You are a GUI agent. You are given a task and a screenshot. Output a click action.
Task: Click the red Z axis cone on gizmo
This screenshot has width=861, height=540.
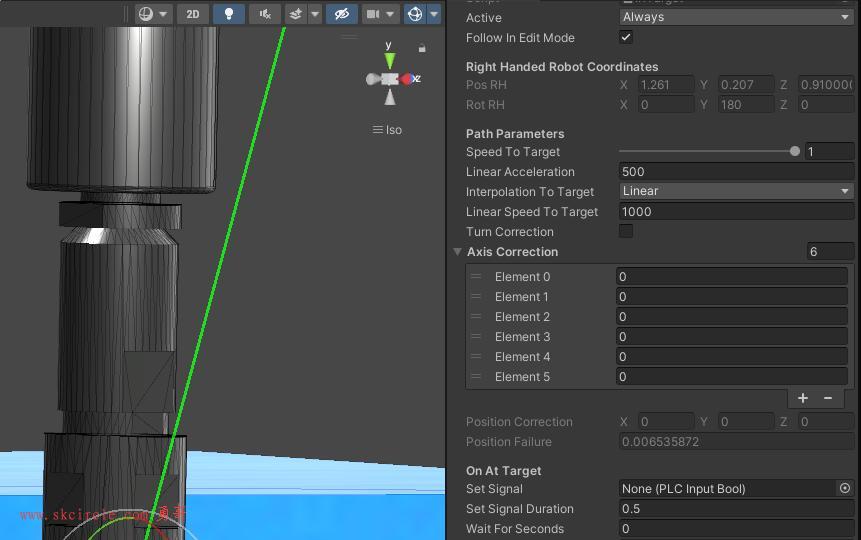click(x=406, y=79)
